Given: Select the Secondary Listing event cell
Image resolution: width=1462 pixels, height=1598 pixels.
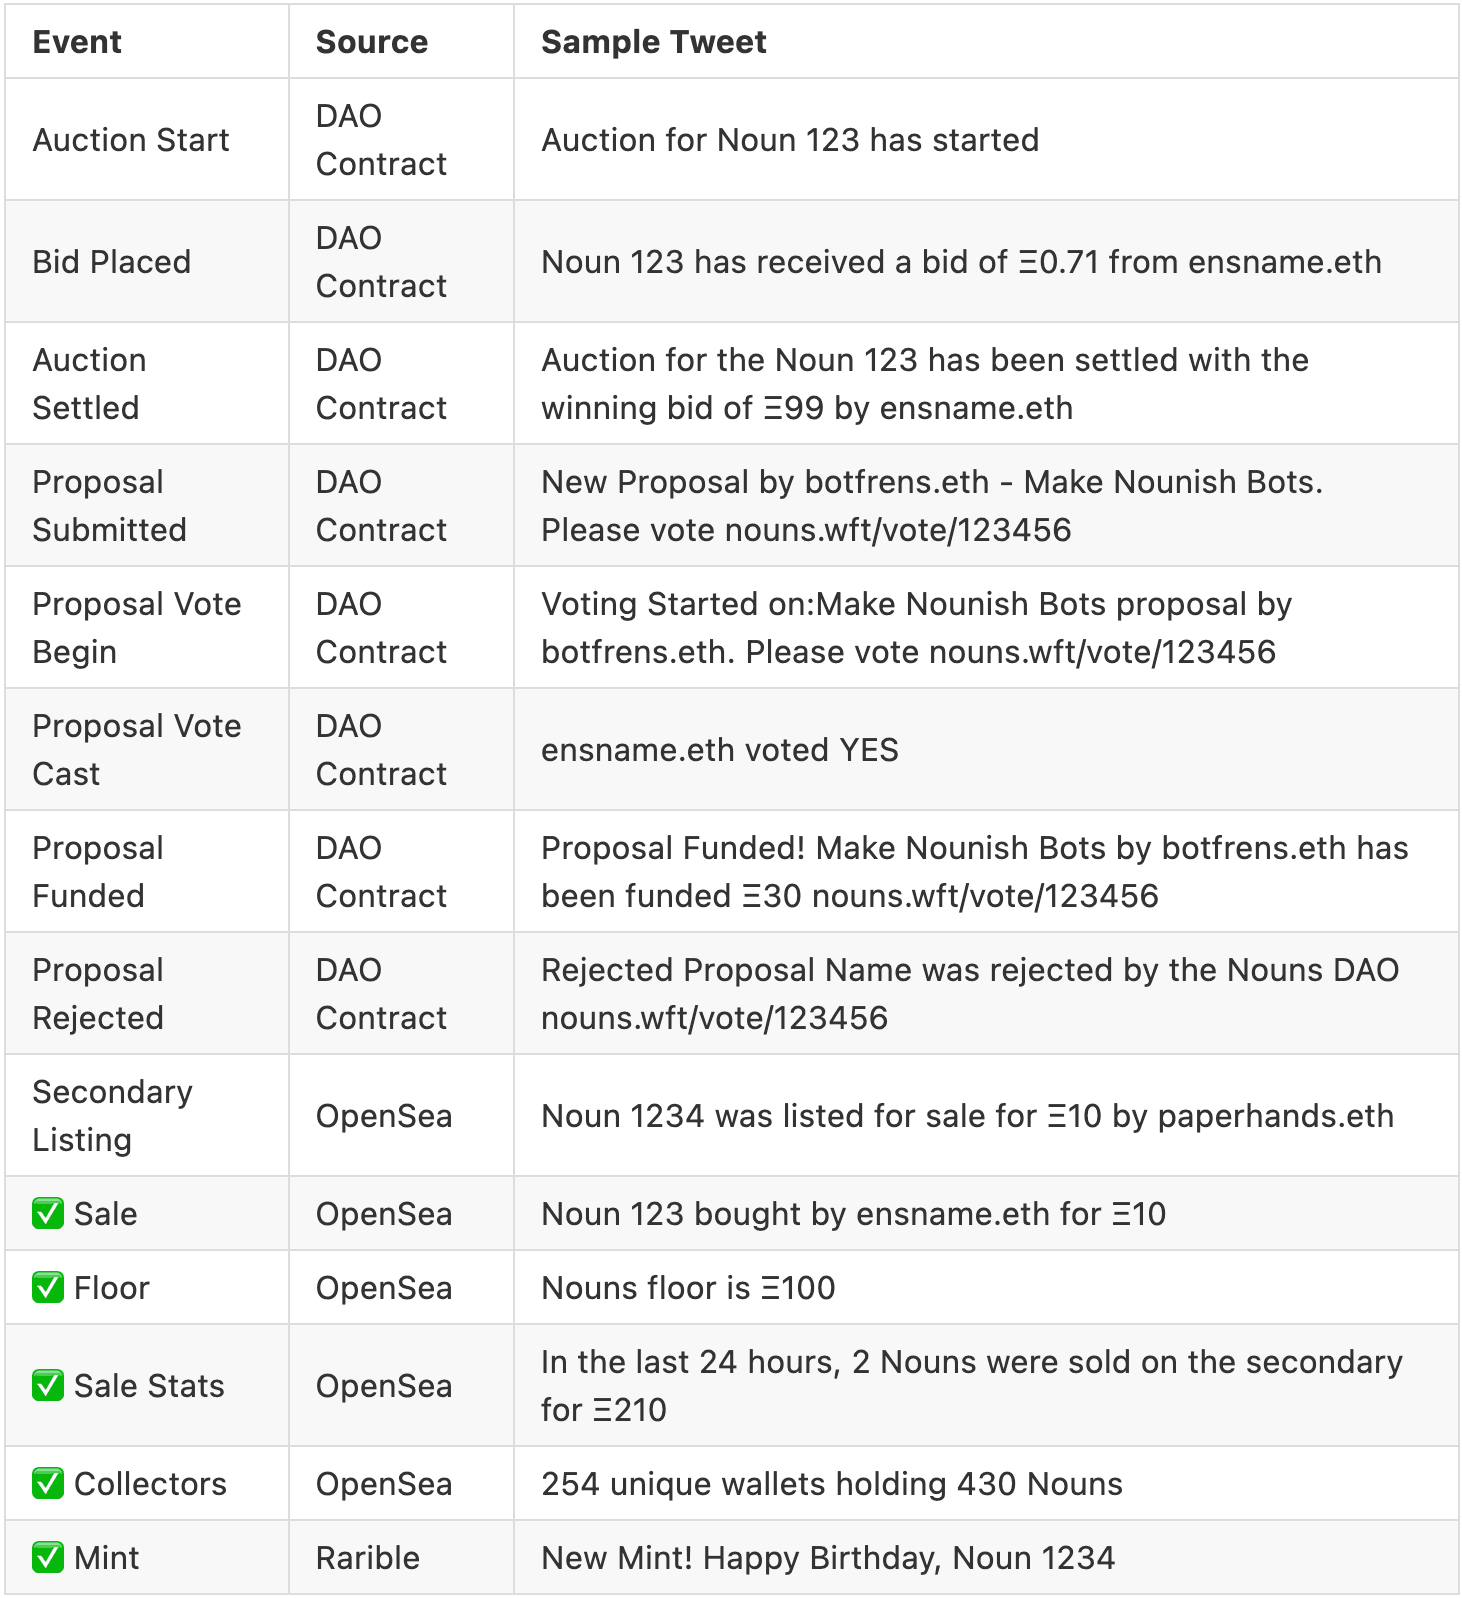Looking at the screenshot, I should click(x=112, y=1116).
